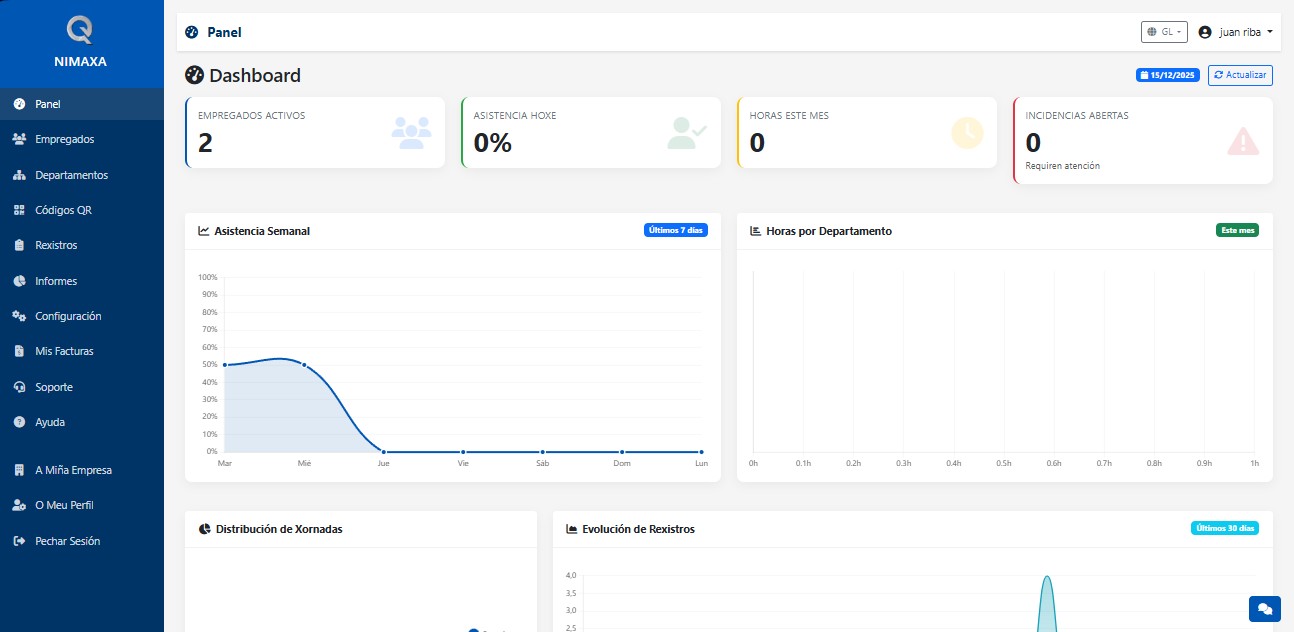Screen dimensions: 1294x632
Task: Click the Configuración gears icon
Action: pos(19,316)
